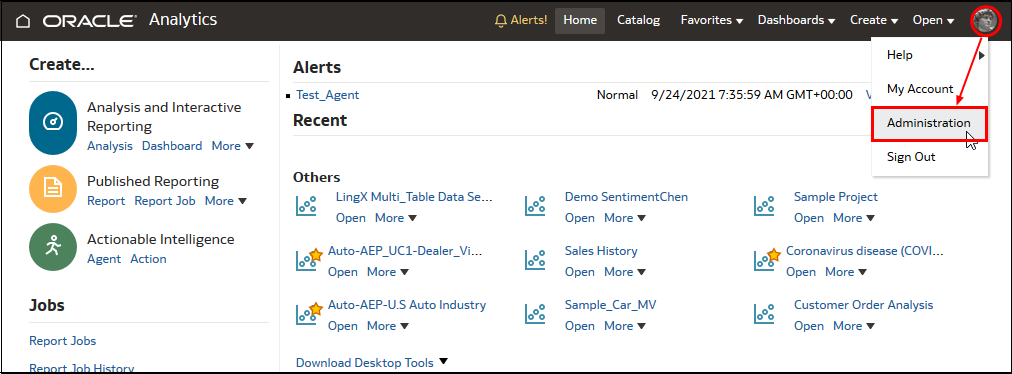Click the Customer Order Analysis chart icon
This screenshot has height=374, width=1012.
tap(764, 314)
